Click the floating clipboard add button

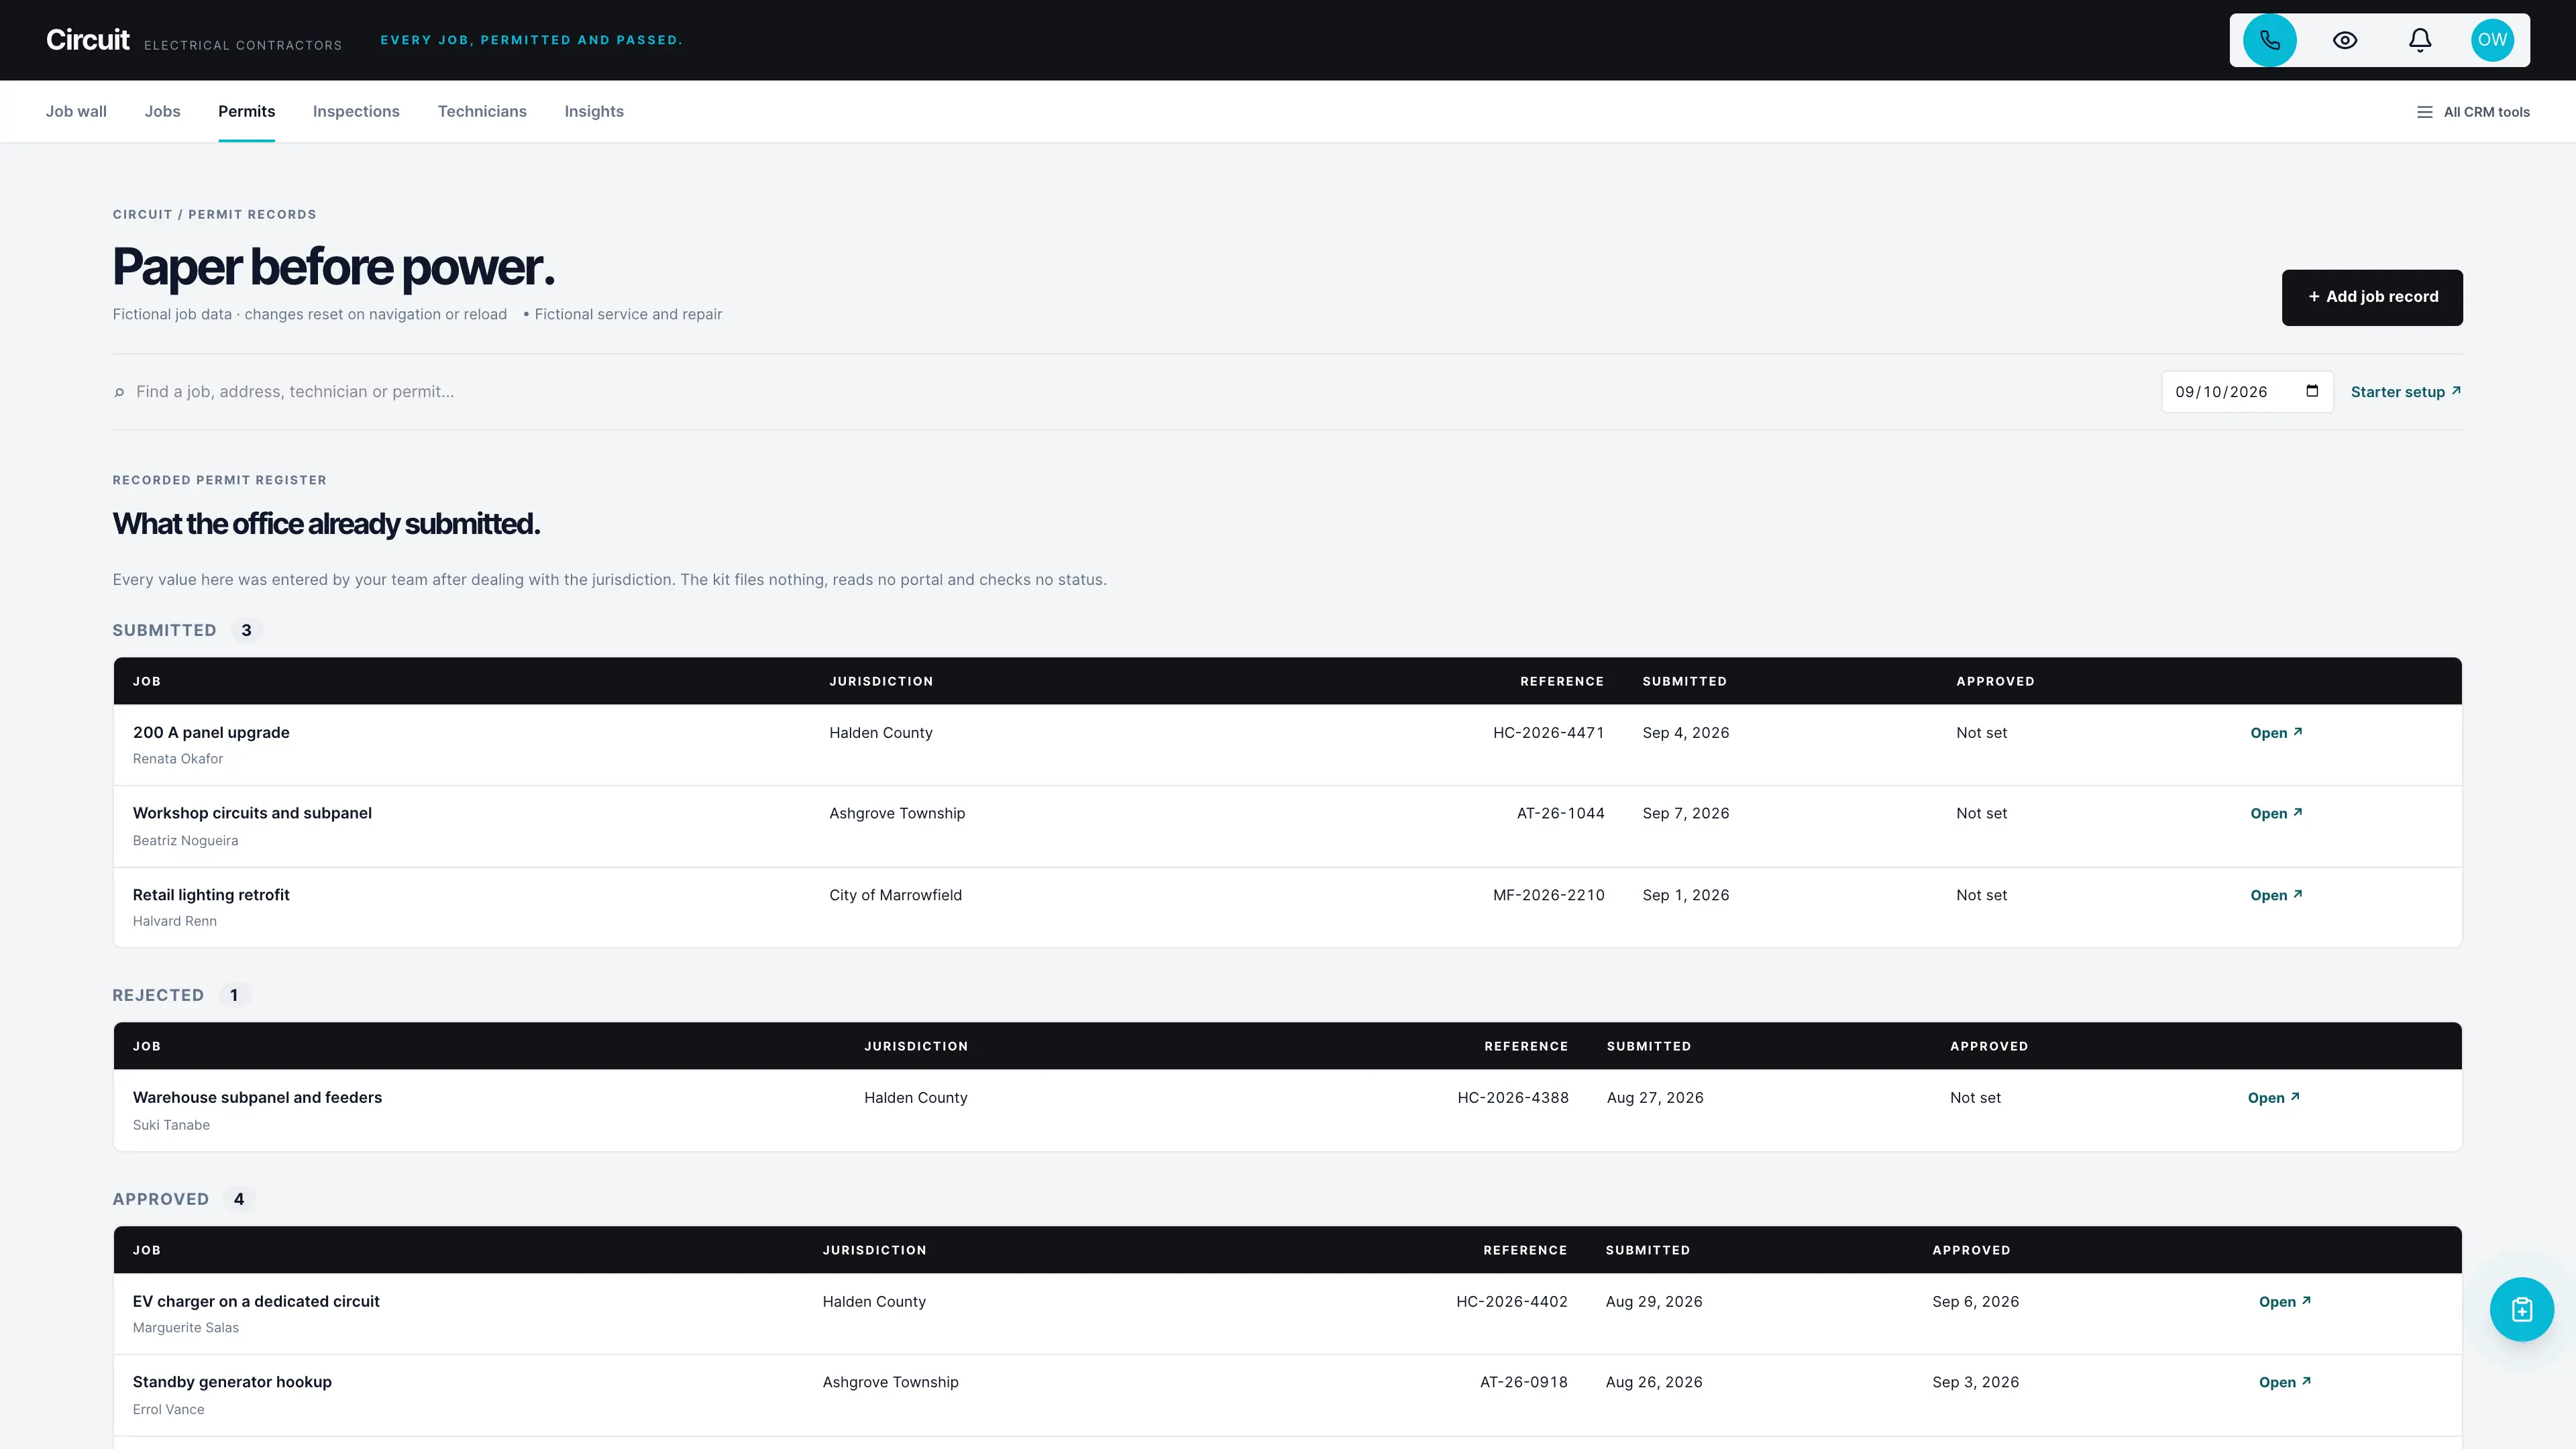2521,1309
